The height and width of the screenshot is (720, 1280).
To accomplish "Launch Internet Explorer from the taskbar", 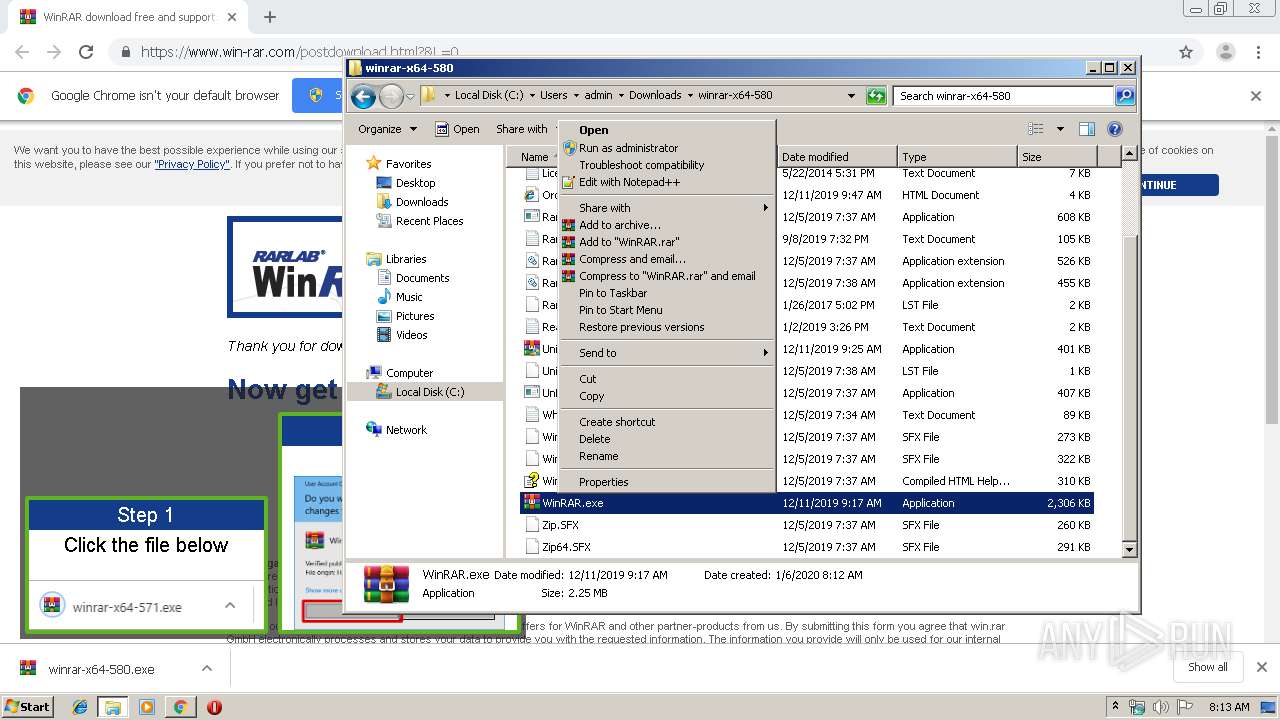I will click(80, 707).
